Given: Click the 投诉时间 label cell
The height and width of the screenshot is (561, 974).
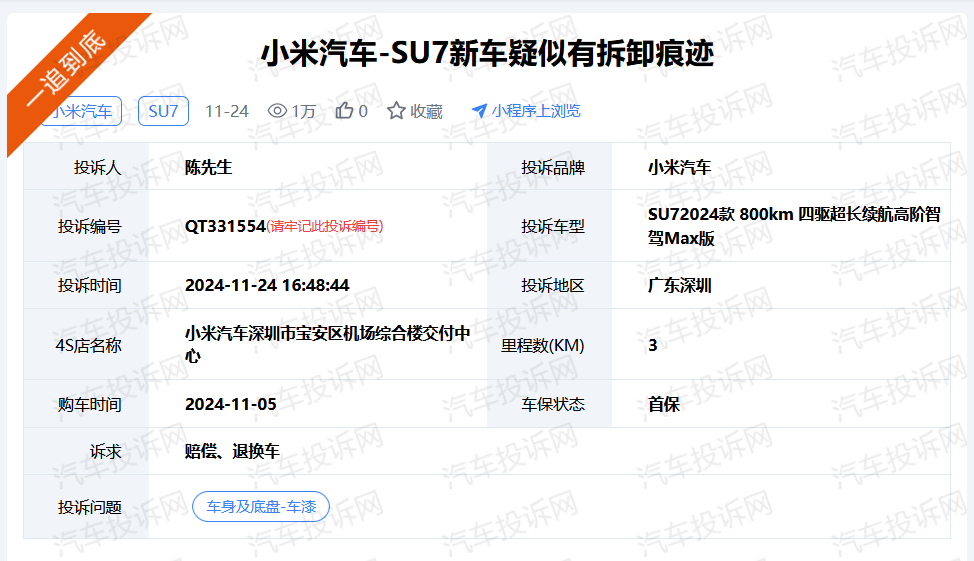Looking at the screenshot, I should 86,285.
